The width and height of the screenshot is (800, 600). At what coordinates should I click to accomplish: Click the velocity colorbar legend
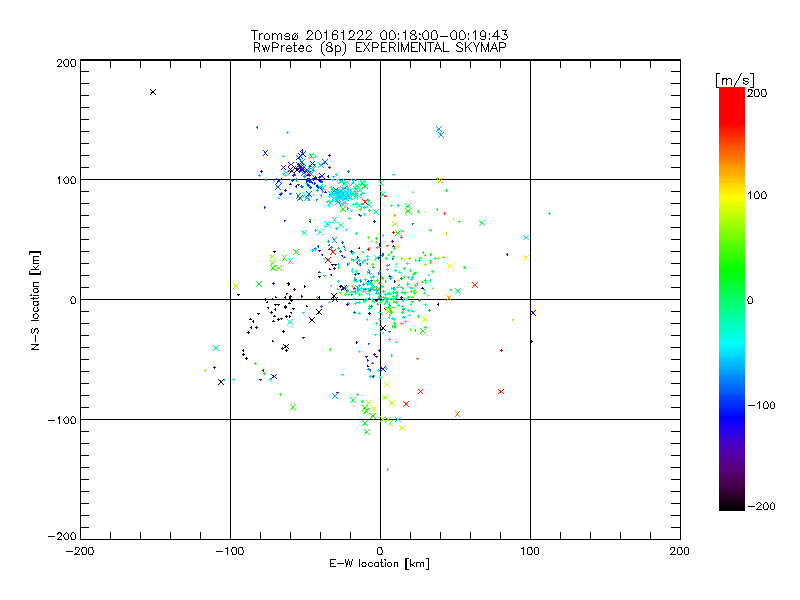pos(732,299)
